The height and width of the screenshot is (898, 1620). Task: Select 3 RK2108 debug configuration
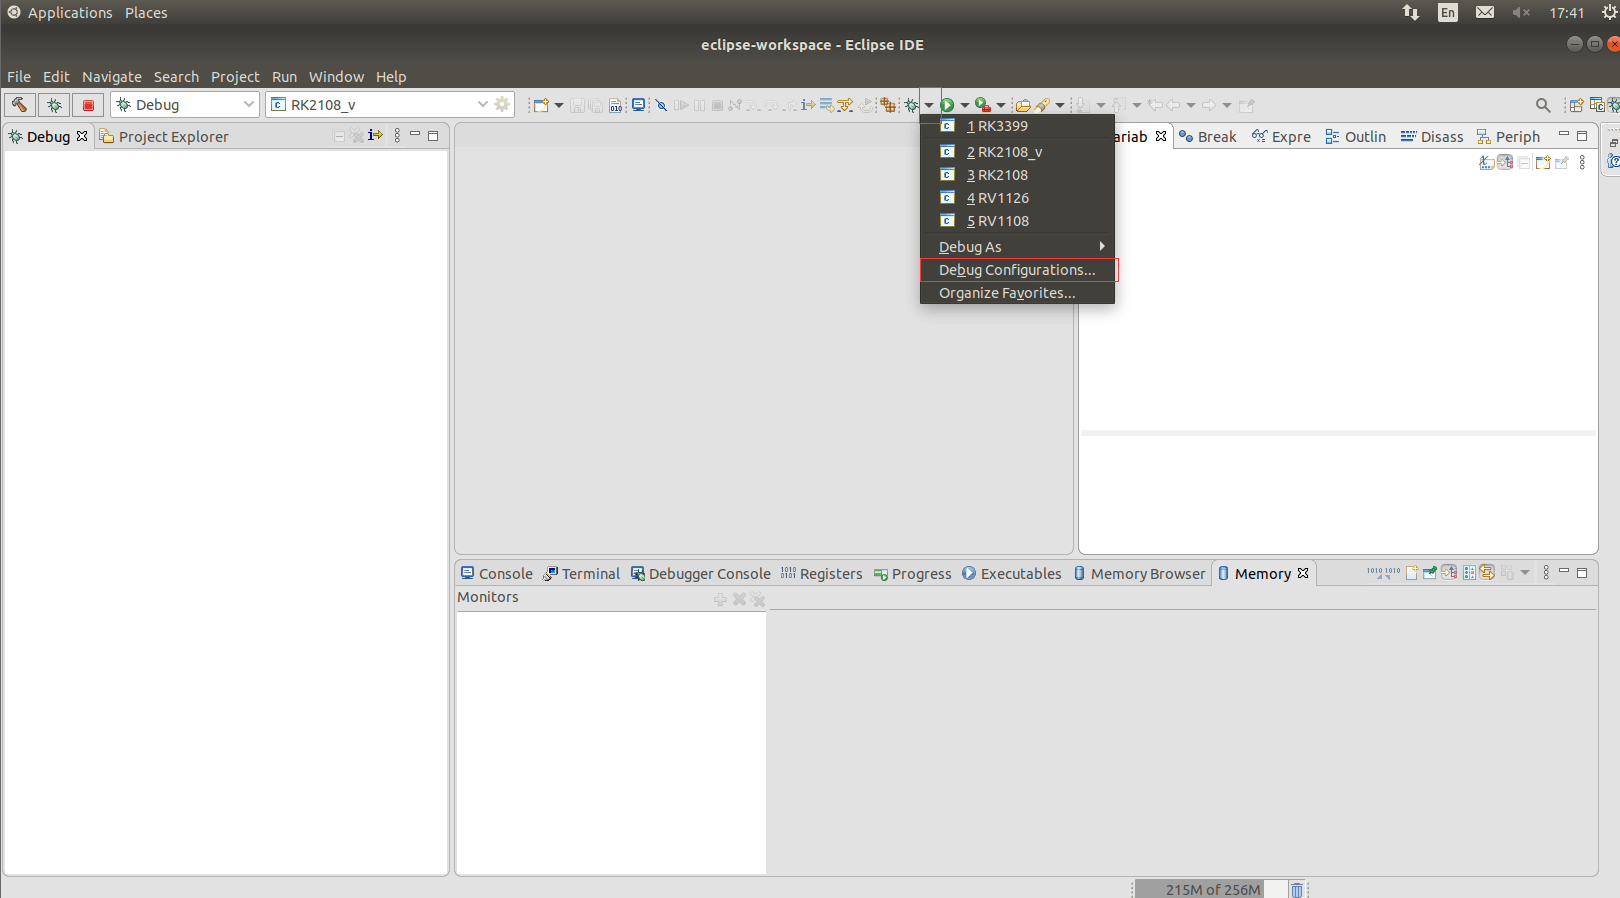[x=1017, y=175]
